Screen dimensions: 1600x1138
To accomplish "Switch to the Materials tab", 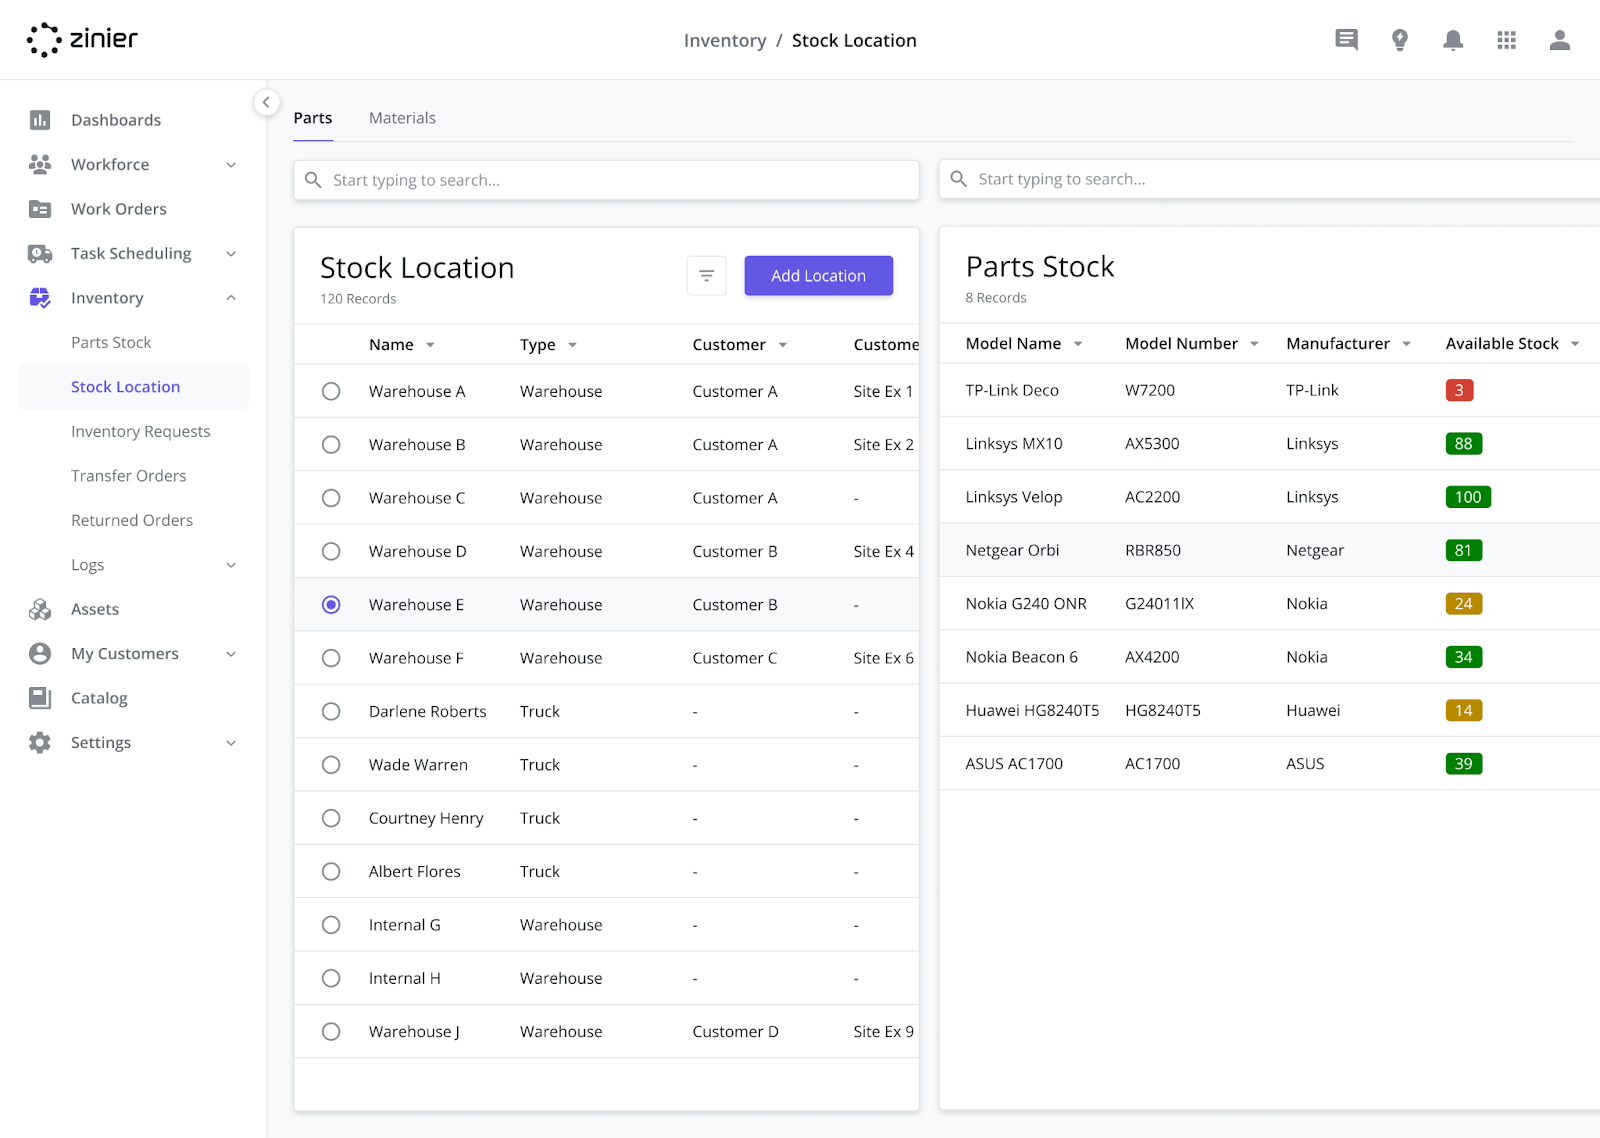I will pyautogui.click(x=402, y=118).
